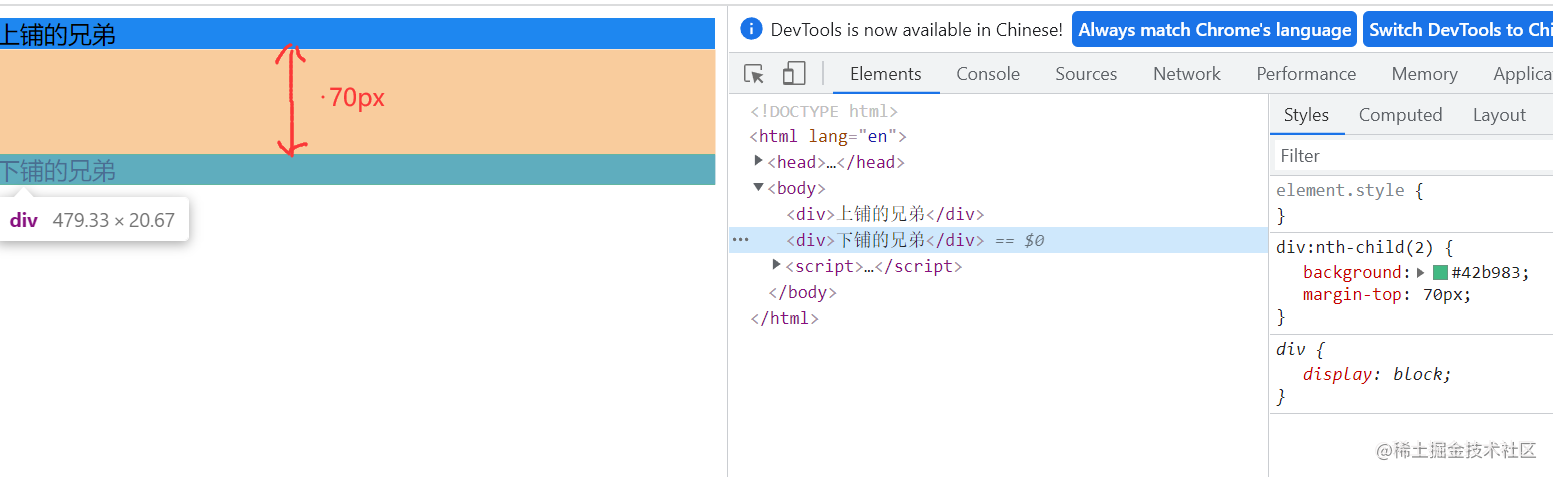Toggle the device toolbar icon

tap(794, 74)
